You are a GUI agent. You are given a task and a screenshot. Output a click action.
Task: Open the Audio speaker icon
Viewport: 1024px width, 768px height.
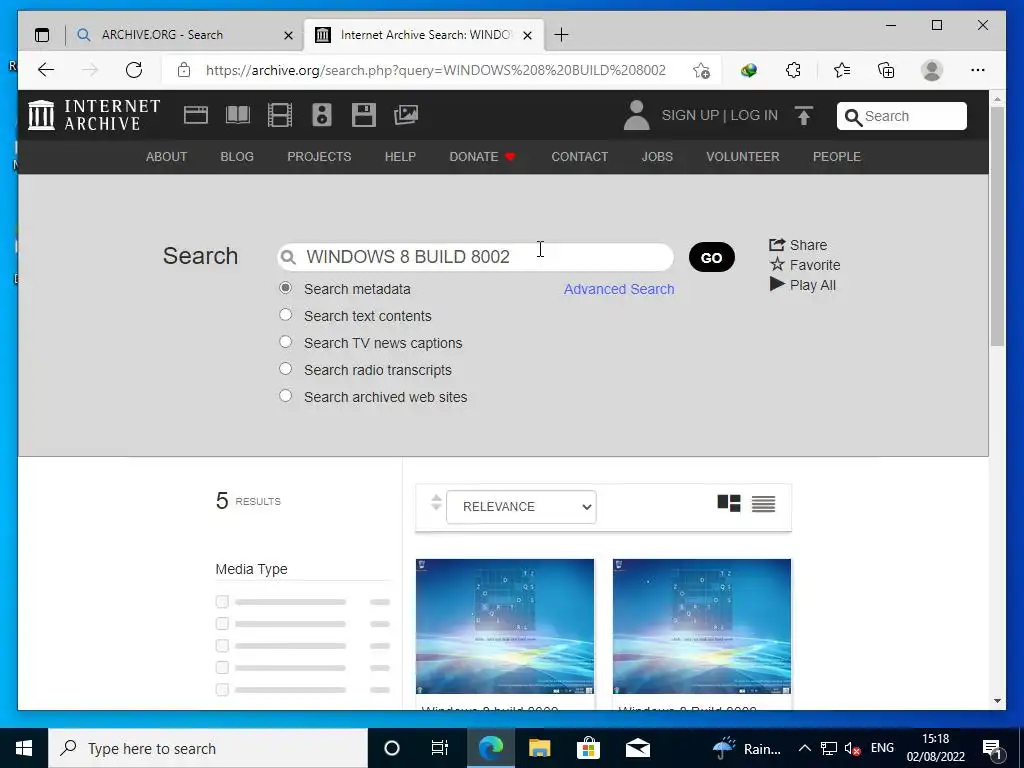coord(321,115)
